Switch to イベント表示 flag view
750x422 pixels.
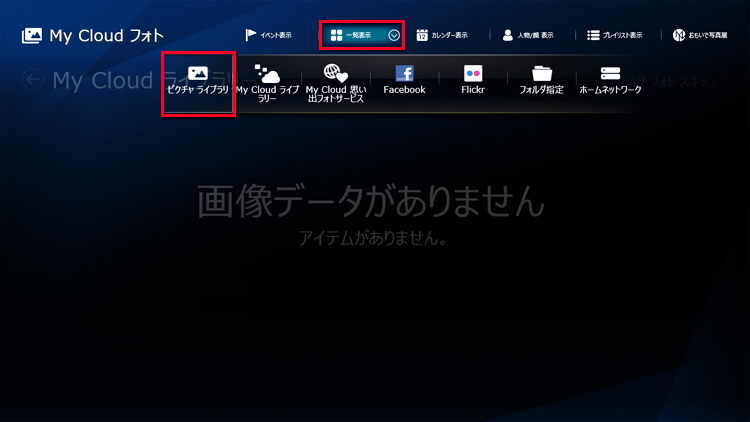pos(268,35)
